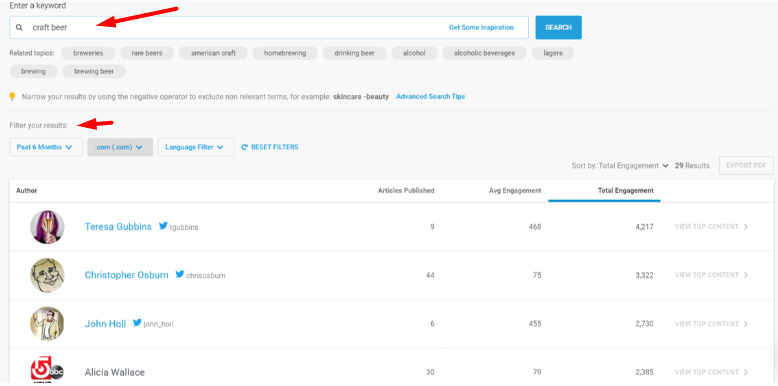Open John Holl's Twitter bird icon

(x=137, y=323)
